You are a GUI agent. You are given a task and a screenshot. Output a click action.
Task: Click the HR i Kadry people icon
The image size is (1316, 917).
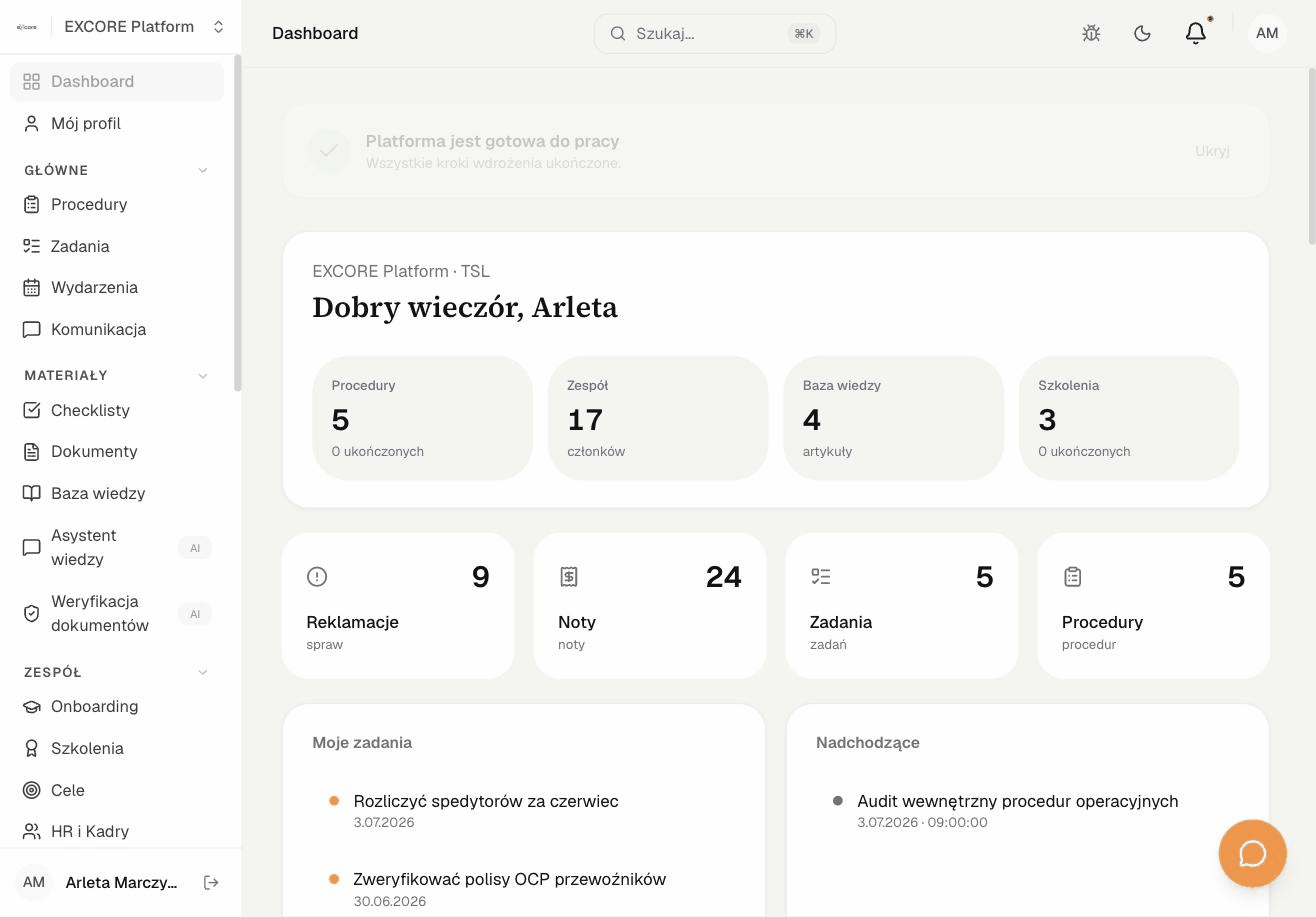(32, 831)
